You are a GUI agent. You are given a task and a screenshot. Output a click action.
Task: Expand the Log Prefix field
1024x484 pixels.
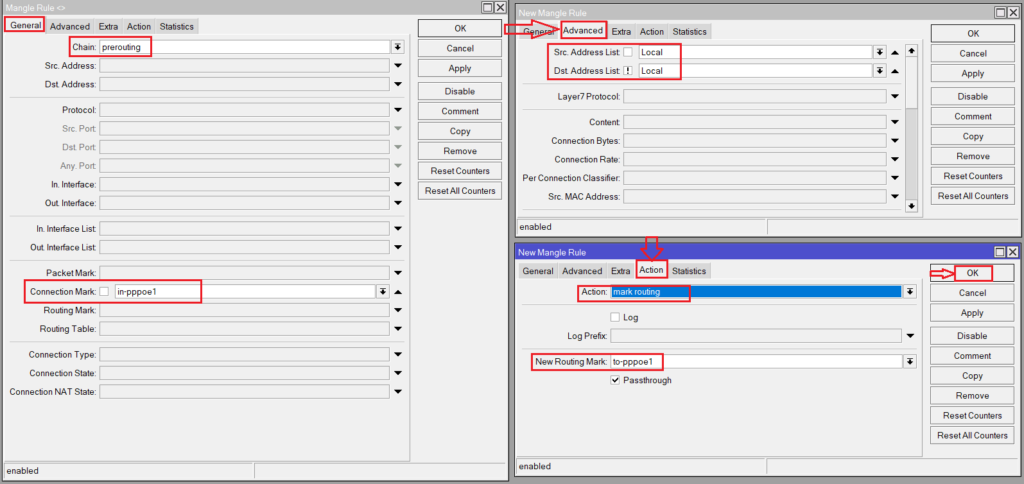(910, 336)
